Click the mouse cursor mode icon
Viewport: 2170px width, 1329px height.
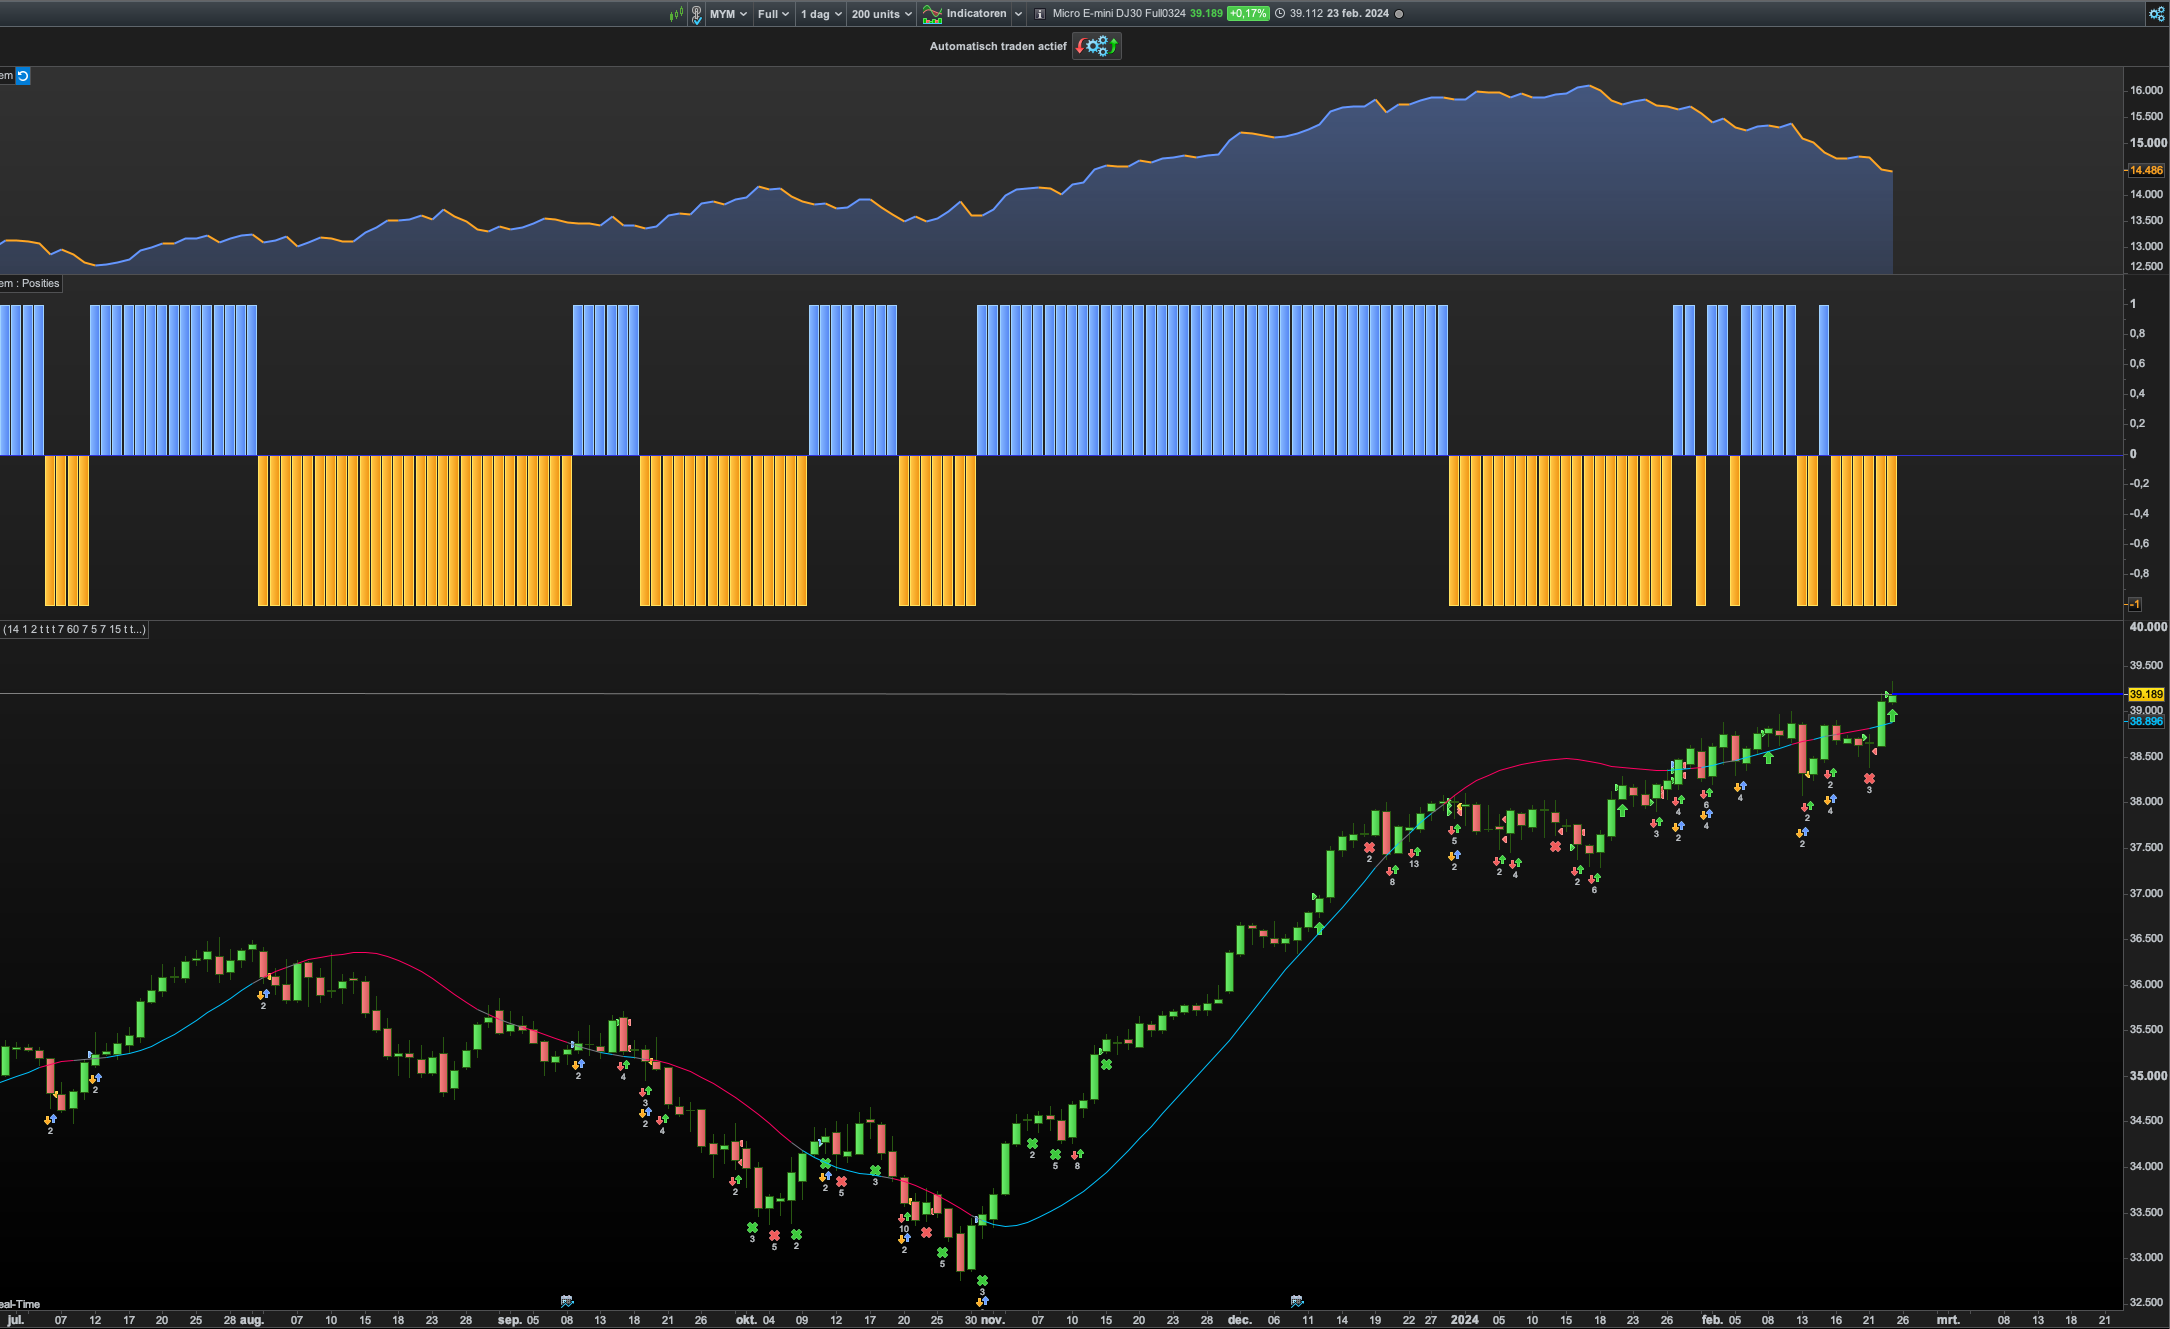pyautogui.click(x=696, y=14)
